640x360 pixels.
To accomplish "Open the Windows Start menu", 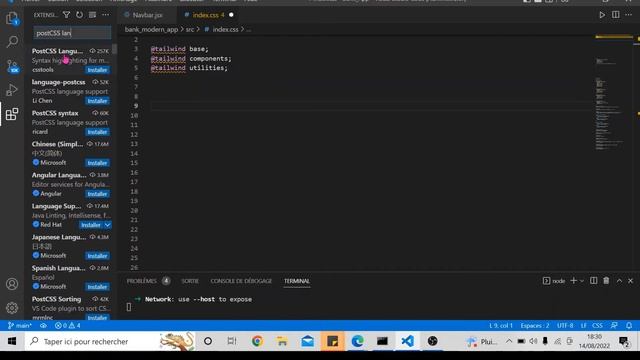I will click(12, 341).
